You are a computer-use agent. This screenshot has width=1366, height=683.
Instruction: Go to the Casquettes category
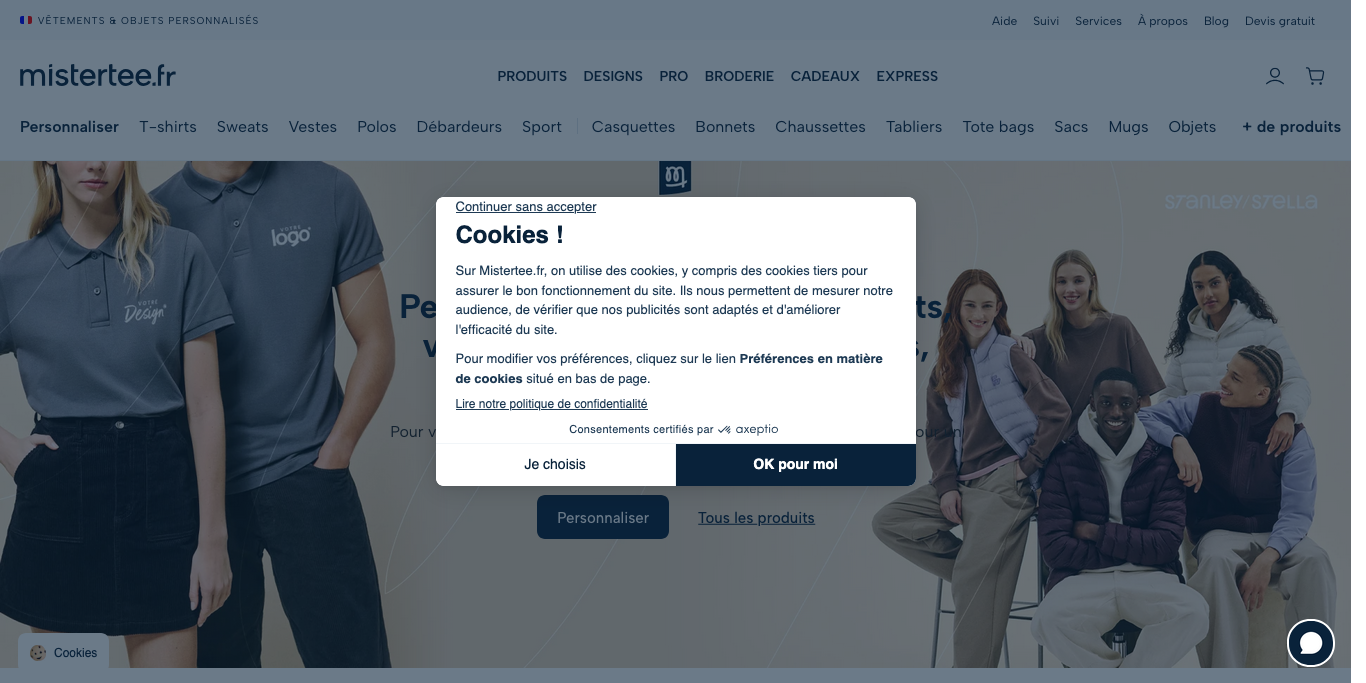point(633,127)
